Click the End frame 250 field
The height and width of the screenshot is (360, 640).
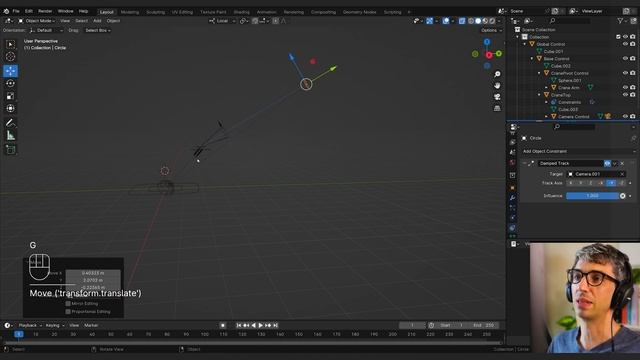tap(484, 325)
